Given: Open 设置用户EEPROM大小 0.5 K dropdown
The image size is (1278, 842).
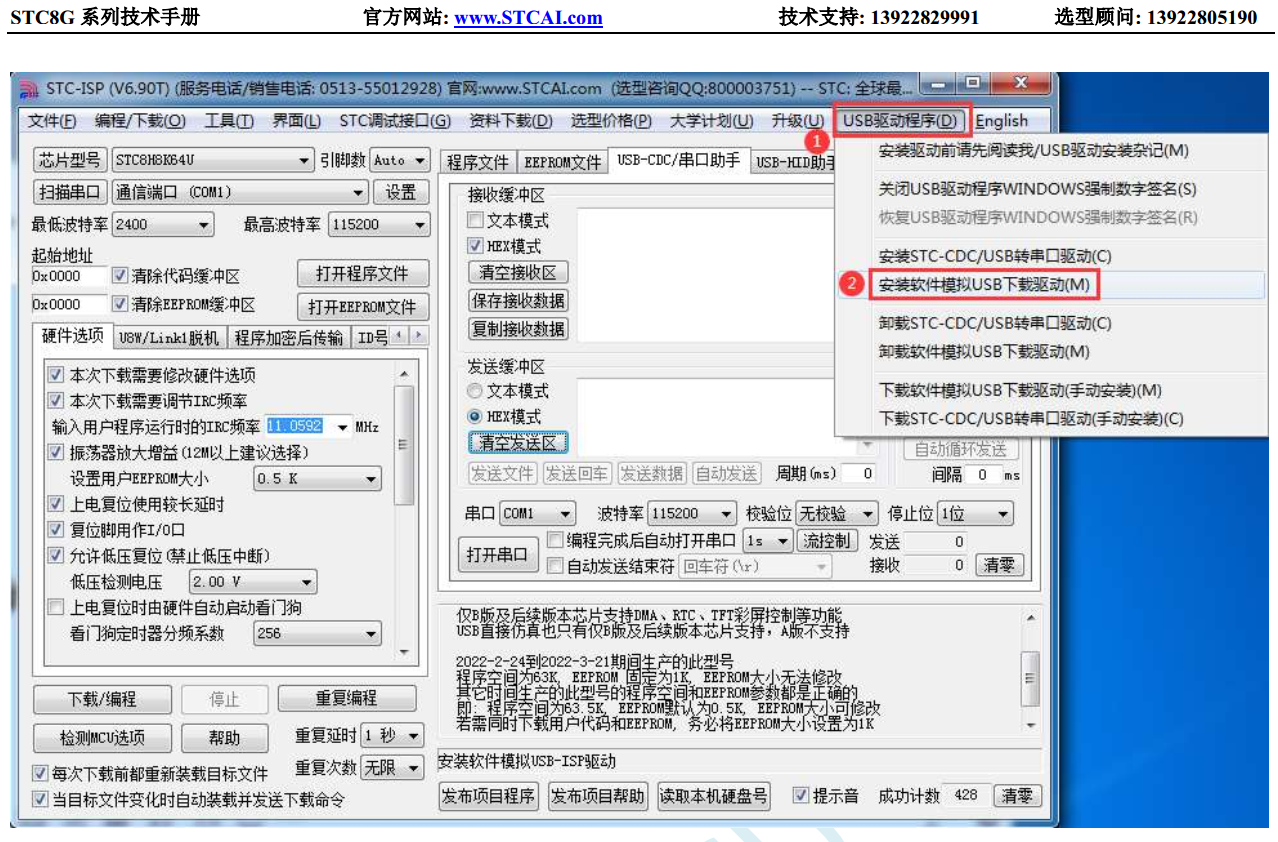Looking at the screenshot, I should (x=318, y=479).
